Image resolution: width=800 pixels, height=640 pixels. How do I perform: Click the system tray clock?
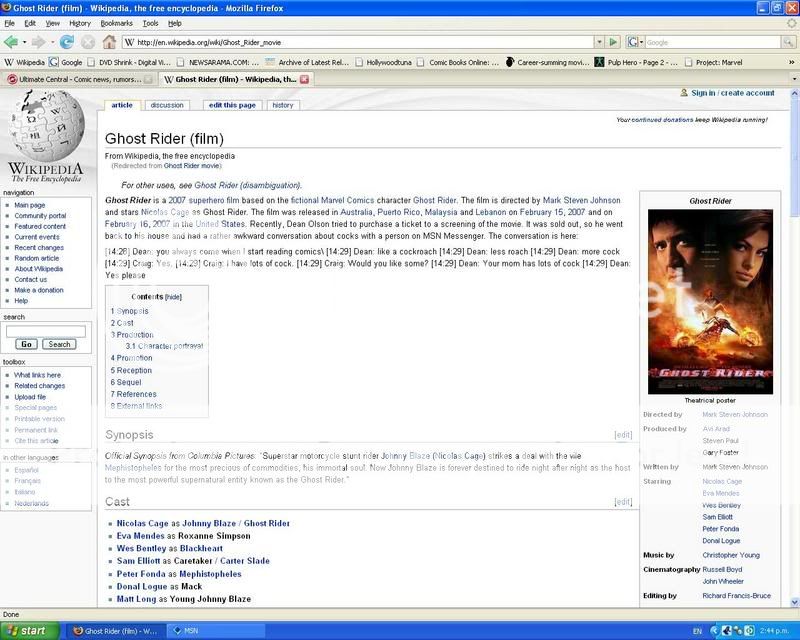click(x=774, y=631)
